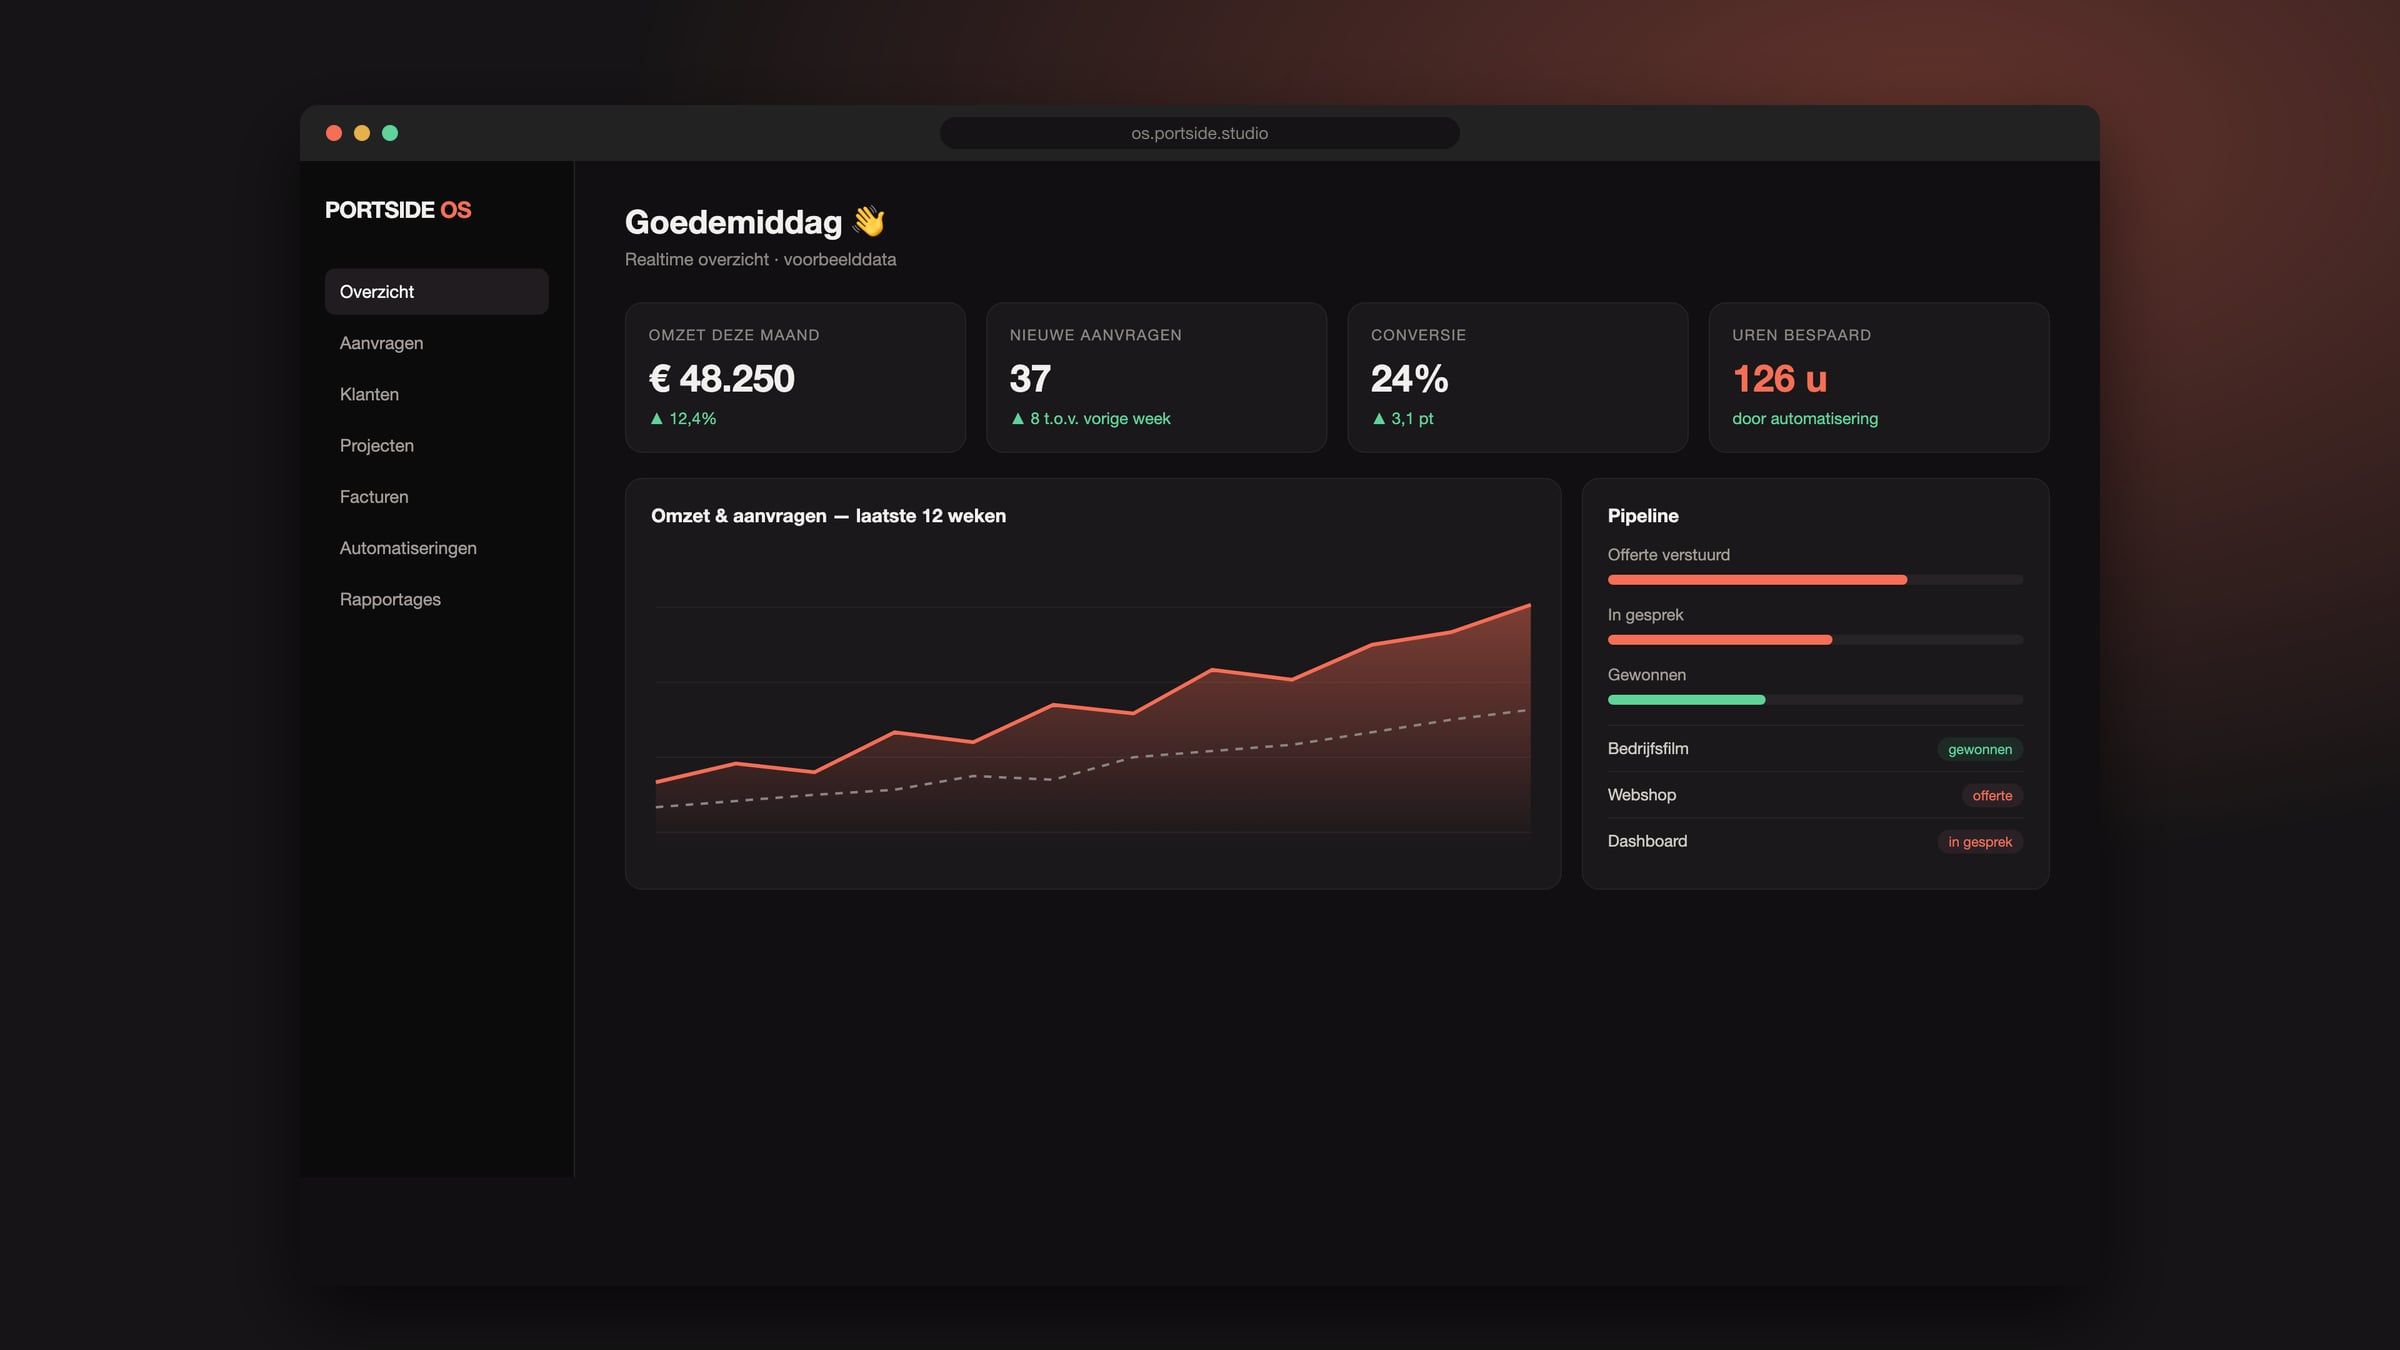Click the up arrow beside 8 t.o.v. vorige week
This screenshot has width=2400, height=1350.
coord(1018,419)
